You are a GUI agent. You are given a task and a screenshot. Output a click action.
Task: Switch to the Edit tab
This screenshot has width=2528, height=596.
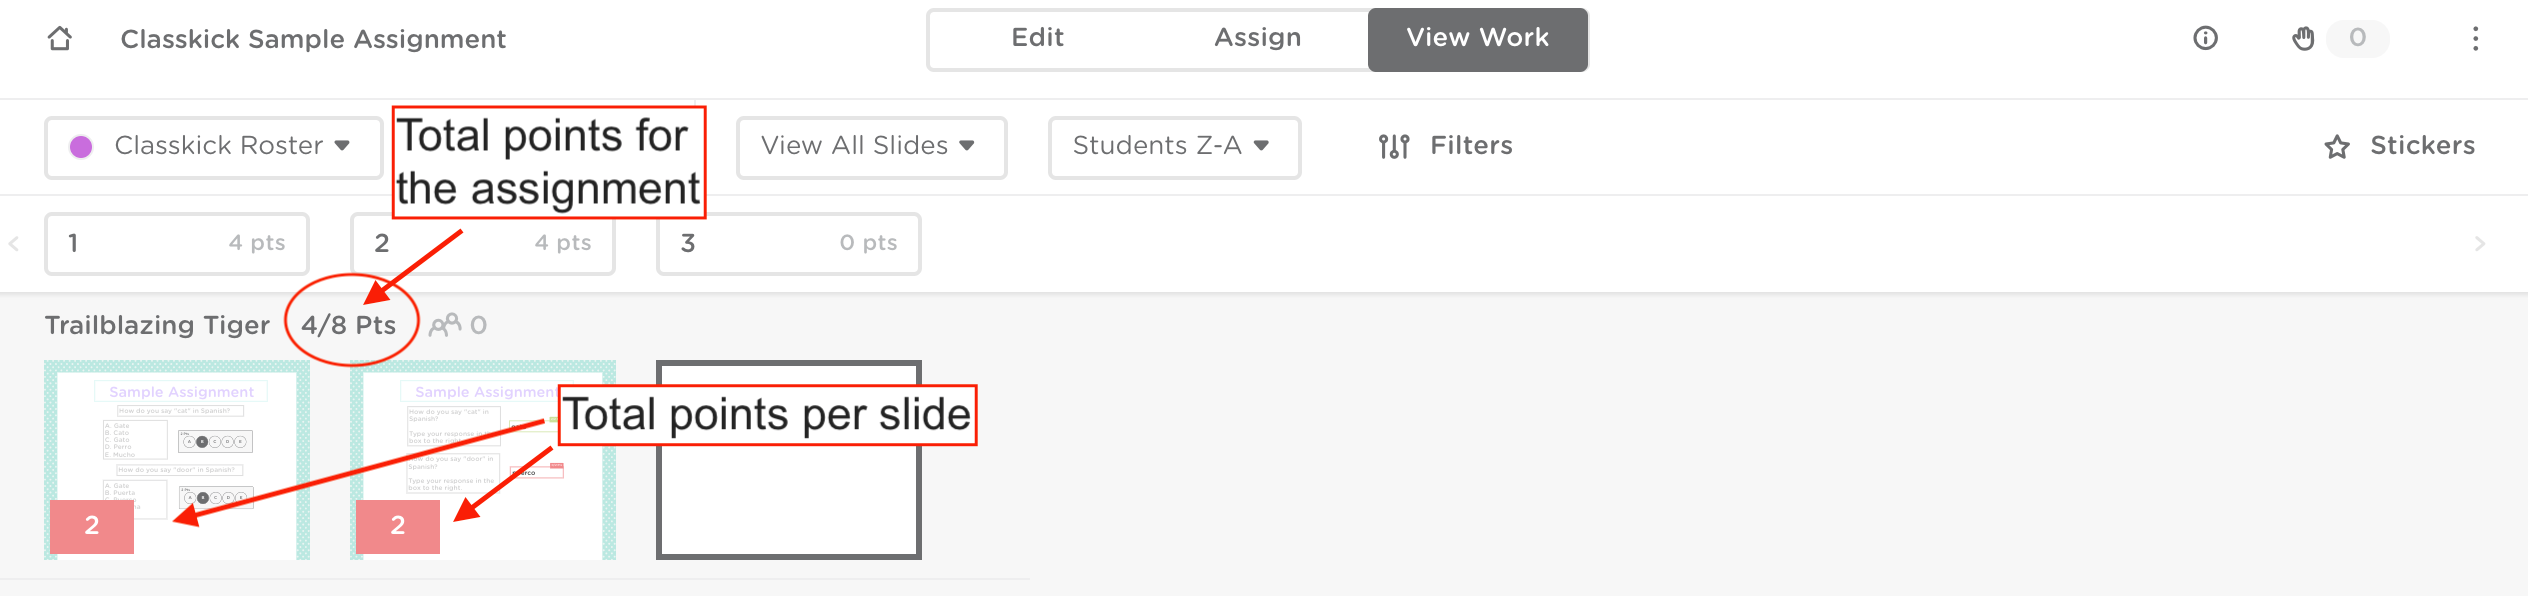point(1037,39)
